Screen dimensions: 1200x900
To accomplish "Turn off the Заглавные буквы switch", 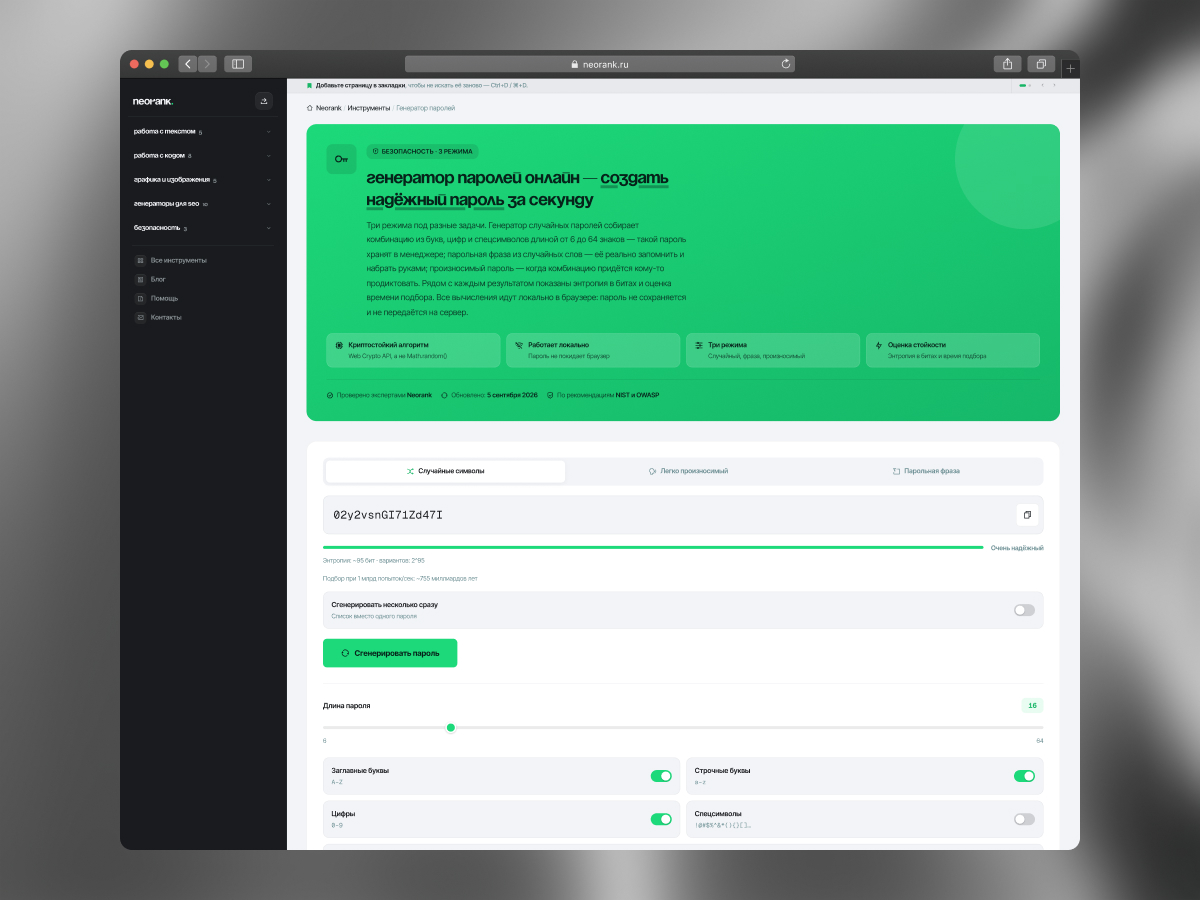I will point(661,776).
